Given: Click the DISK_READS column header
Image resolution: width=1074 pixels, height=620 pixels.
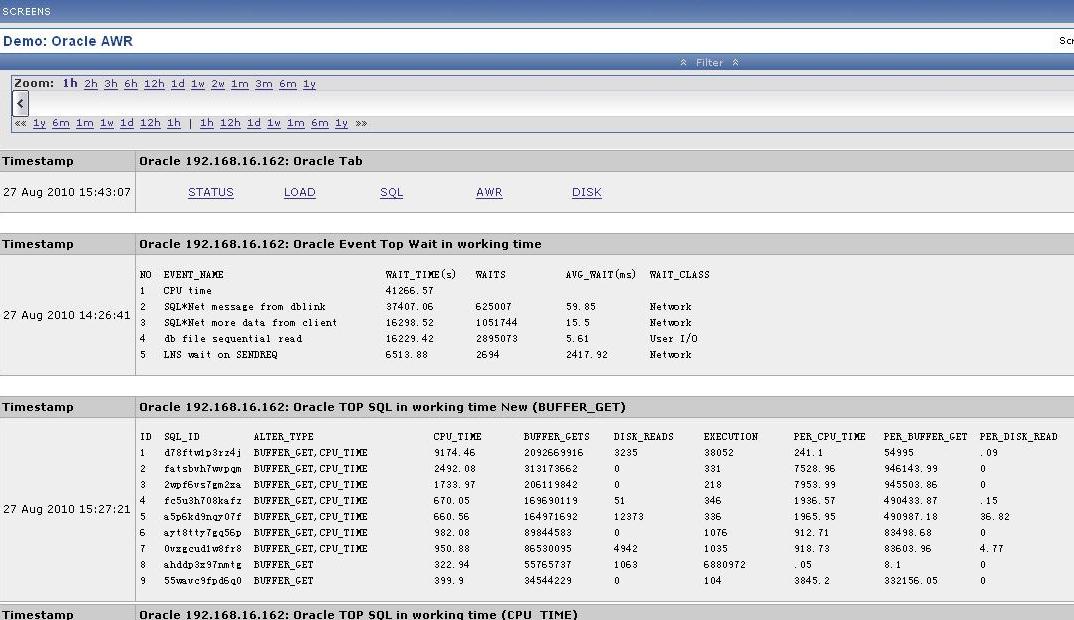Looking at the screenshot, I should point(643,436).
